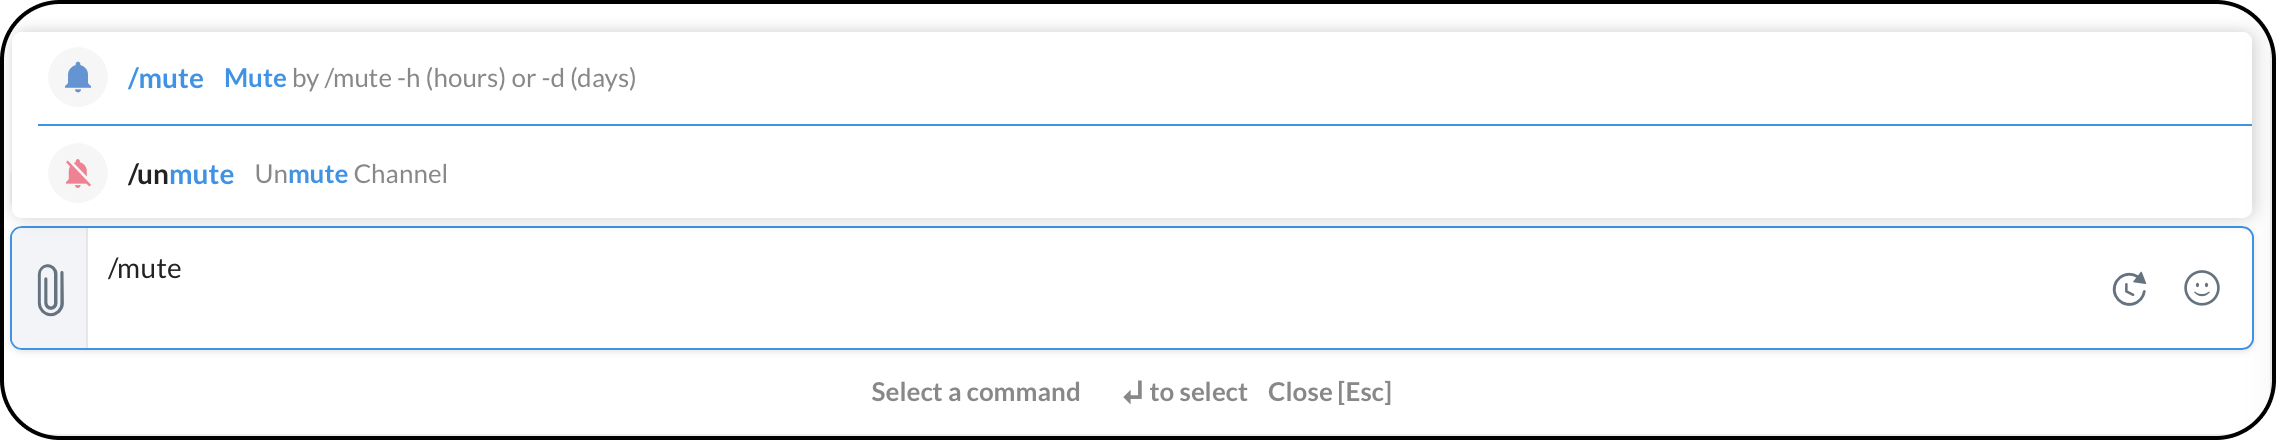Click the enter arrow icon in hint bar
This screenshot has width=2276, height=440.
[1132, 394]
